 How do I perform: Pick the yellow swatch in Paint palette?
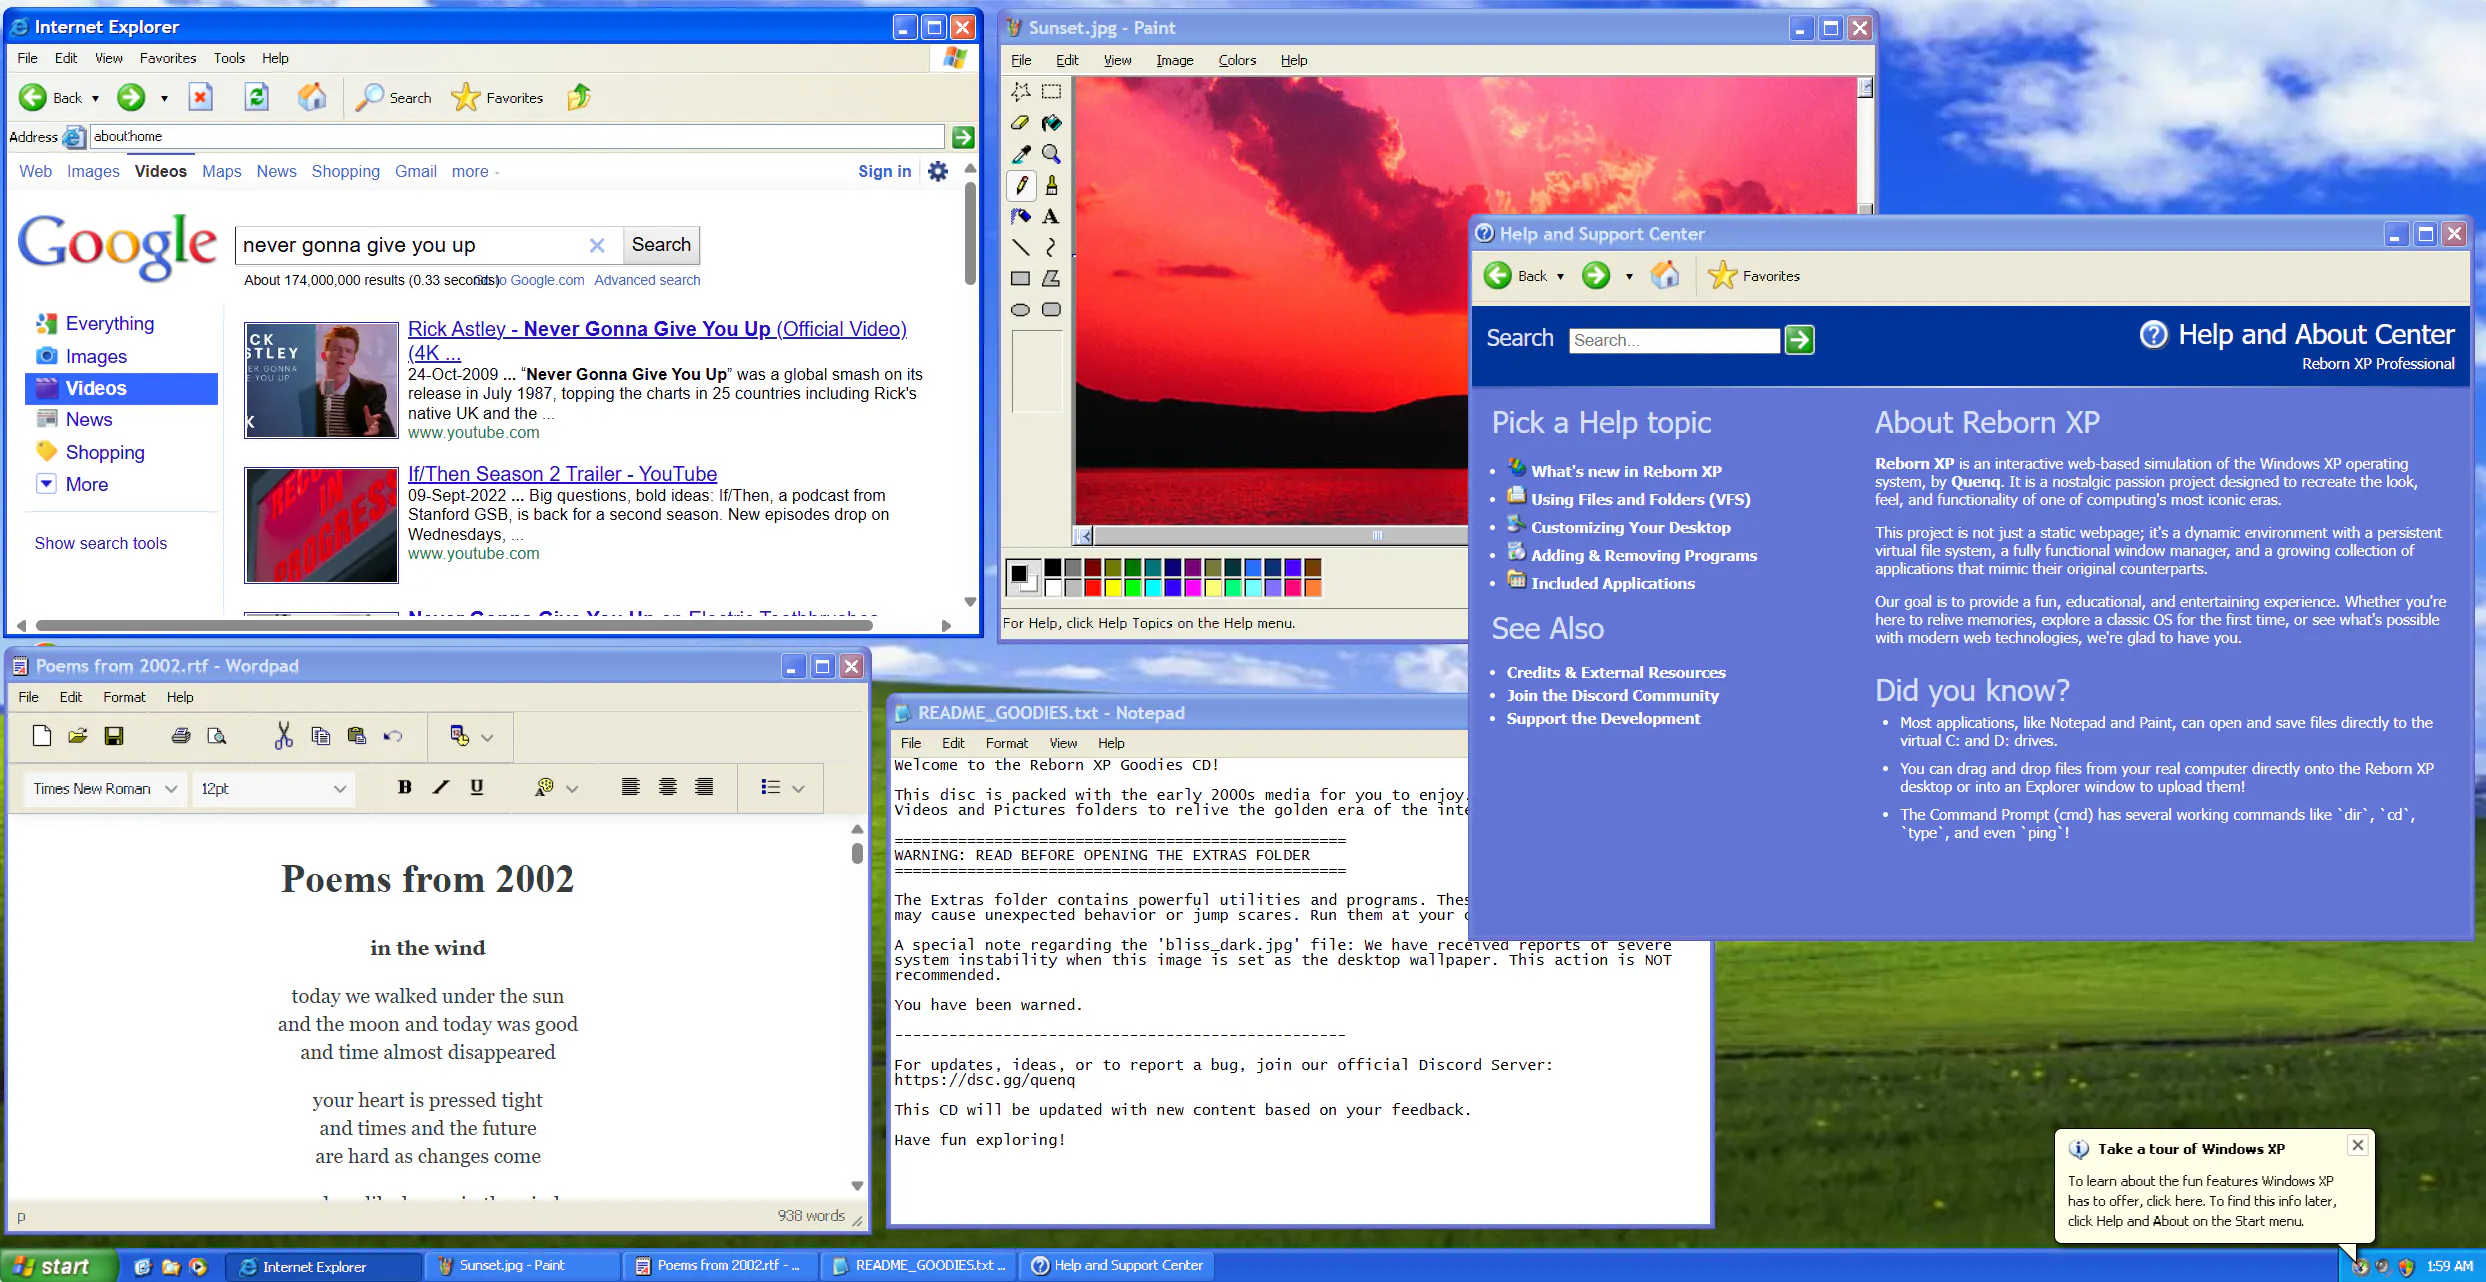point(1113,587)
